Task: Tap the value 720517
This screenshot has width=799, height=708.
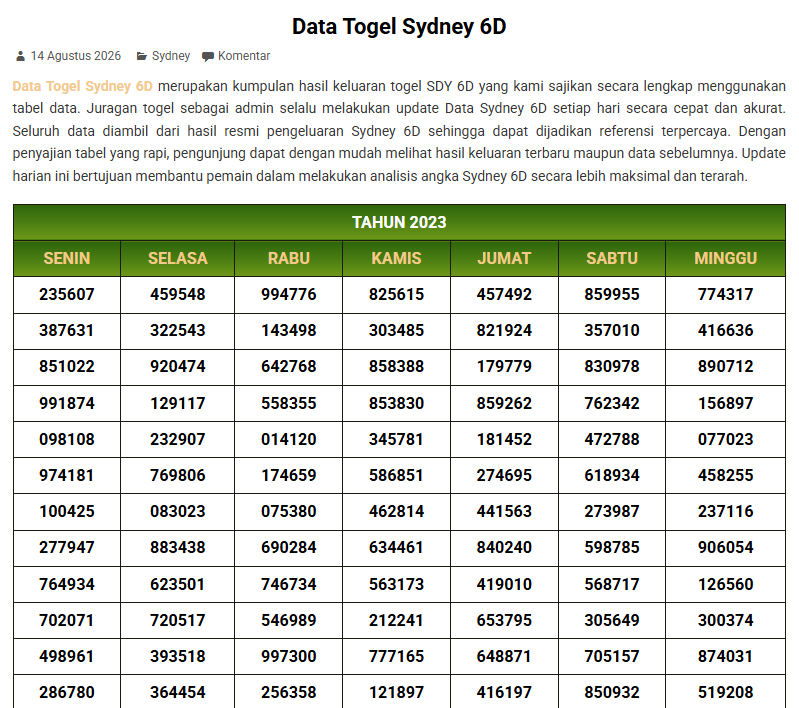Action: pos(177,621)
